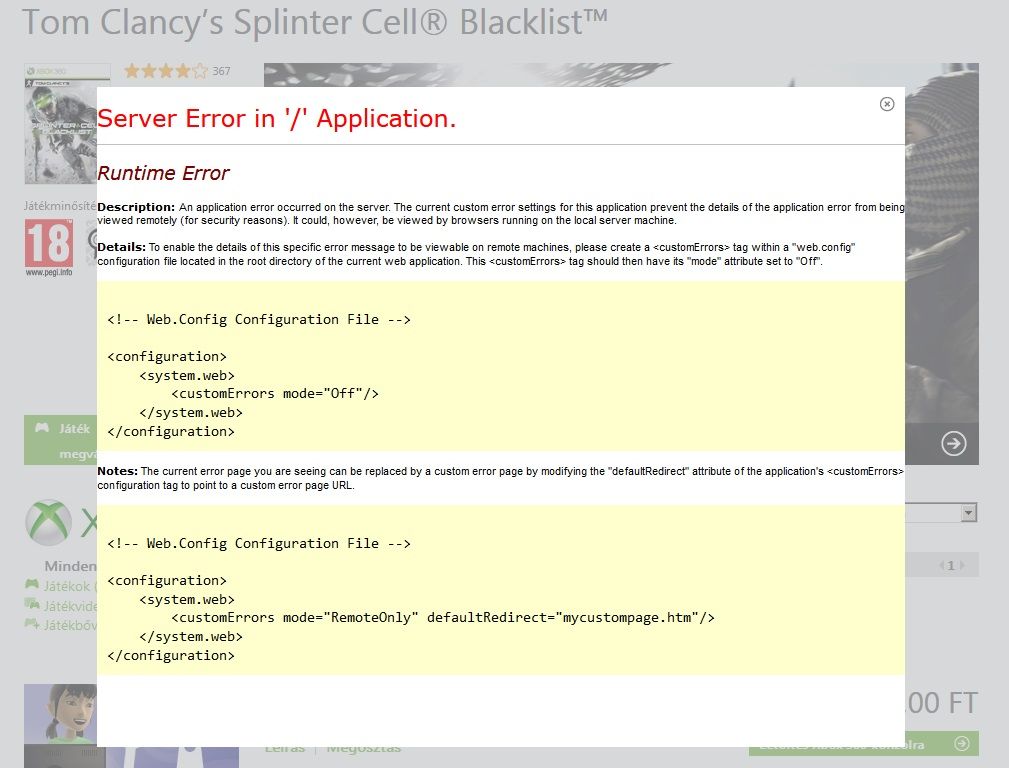Click the controller icon beside Játékok
Screen dimensions: 1009x768
coord(32,584)
